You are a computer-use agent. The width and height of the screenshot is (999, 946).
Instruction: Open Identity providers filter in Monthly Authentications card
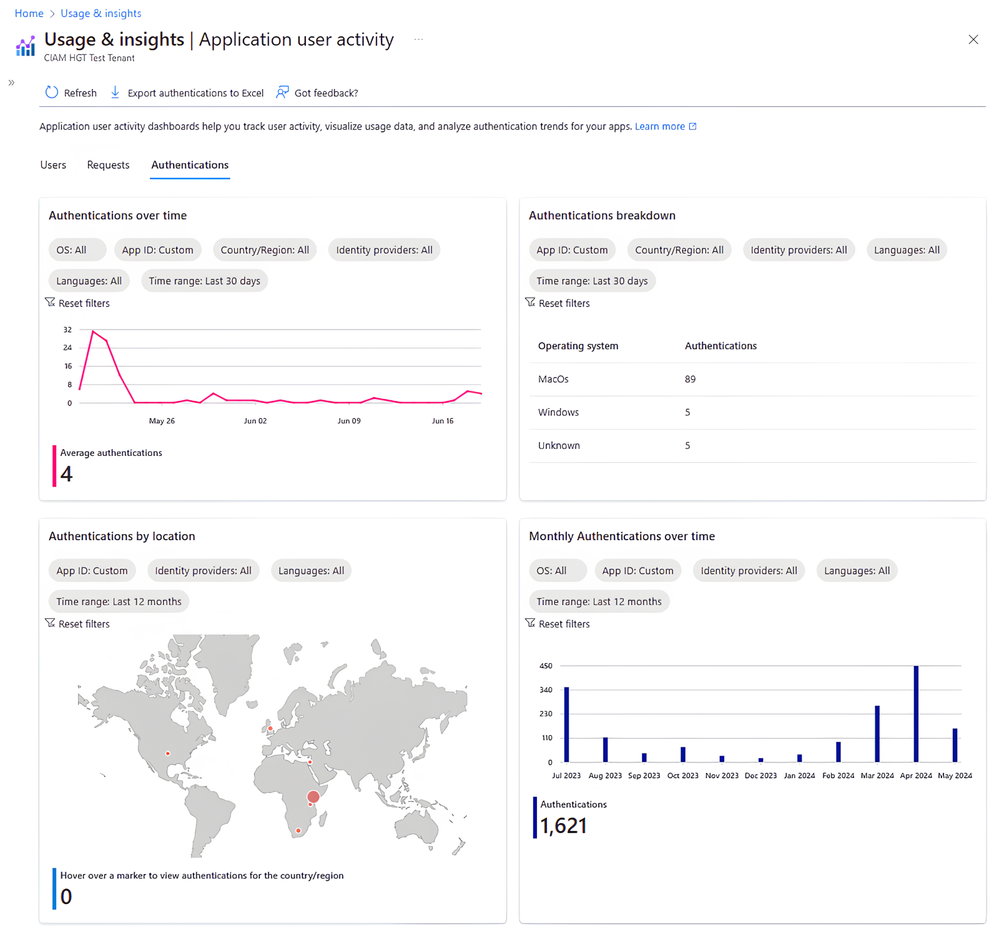pyautogui.click(x=749, y=571)
